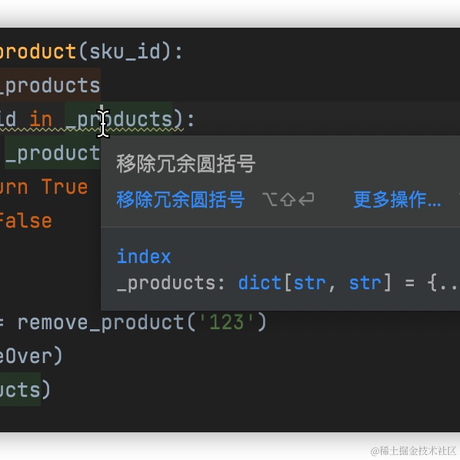Viewport: 460px width, 460px height.
Task: Click the highlighted _products on second code line
Action: coord(50,85)
